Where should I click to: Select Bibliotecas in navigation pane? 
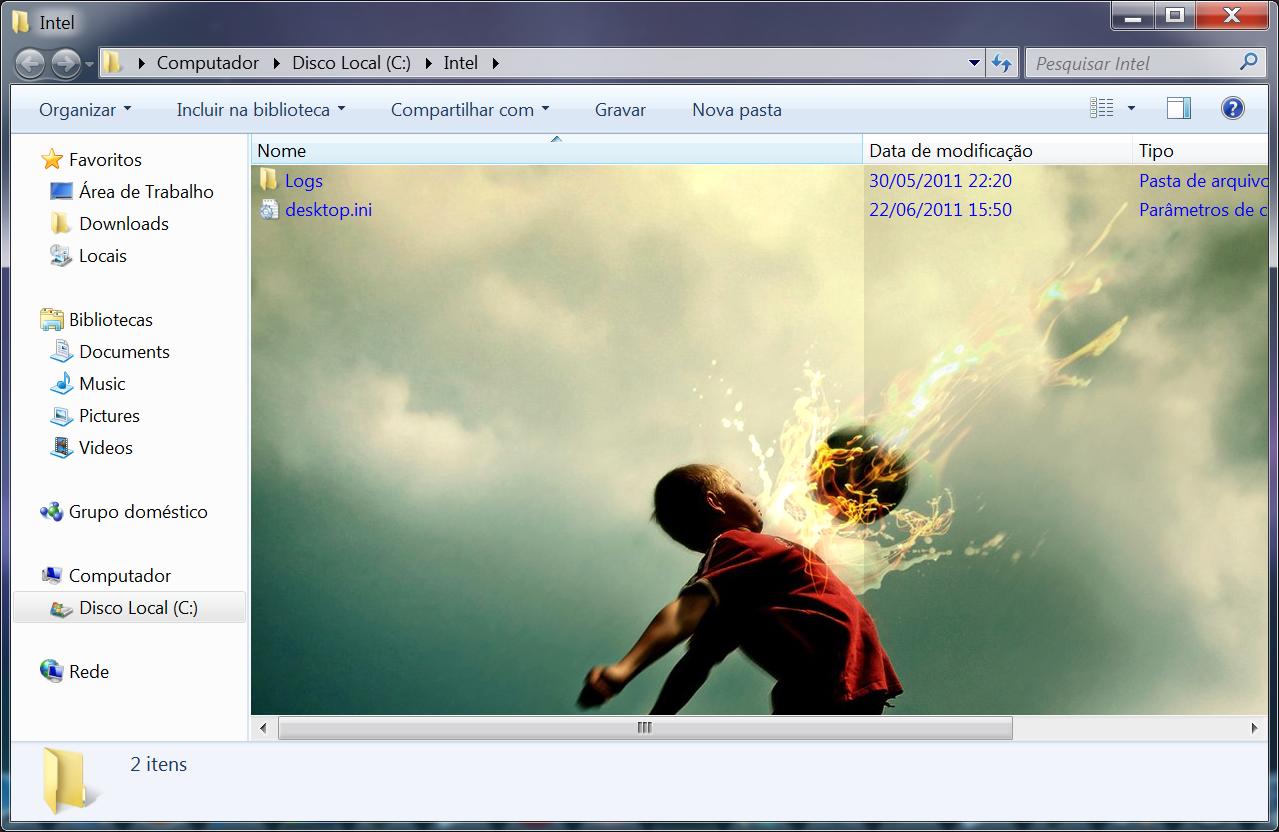(111, 320)
